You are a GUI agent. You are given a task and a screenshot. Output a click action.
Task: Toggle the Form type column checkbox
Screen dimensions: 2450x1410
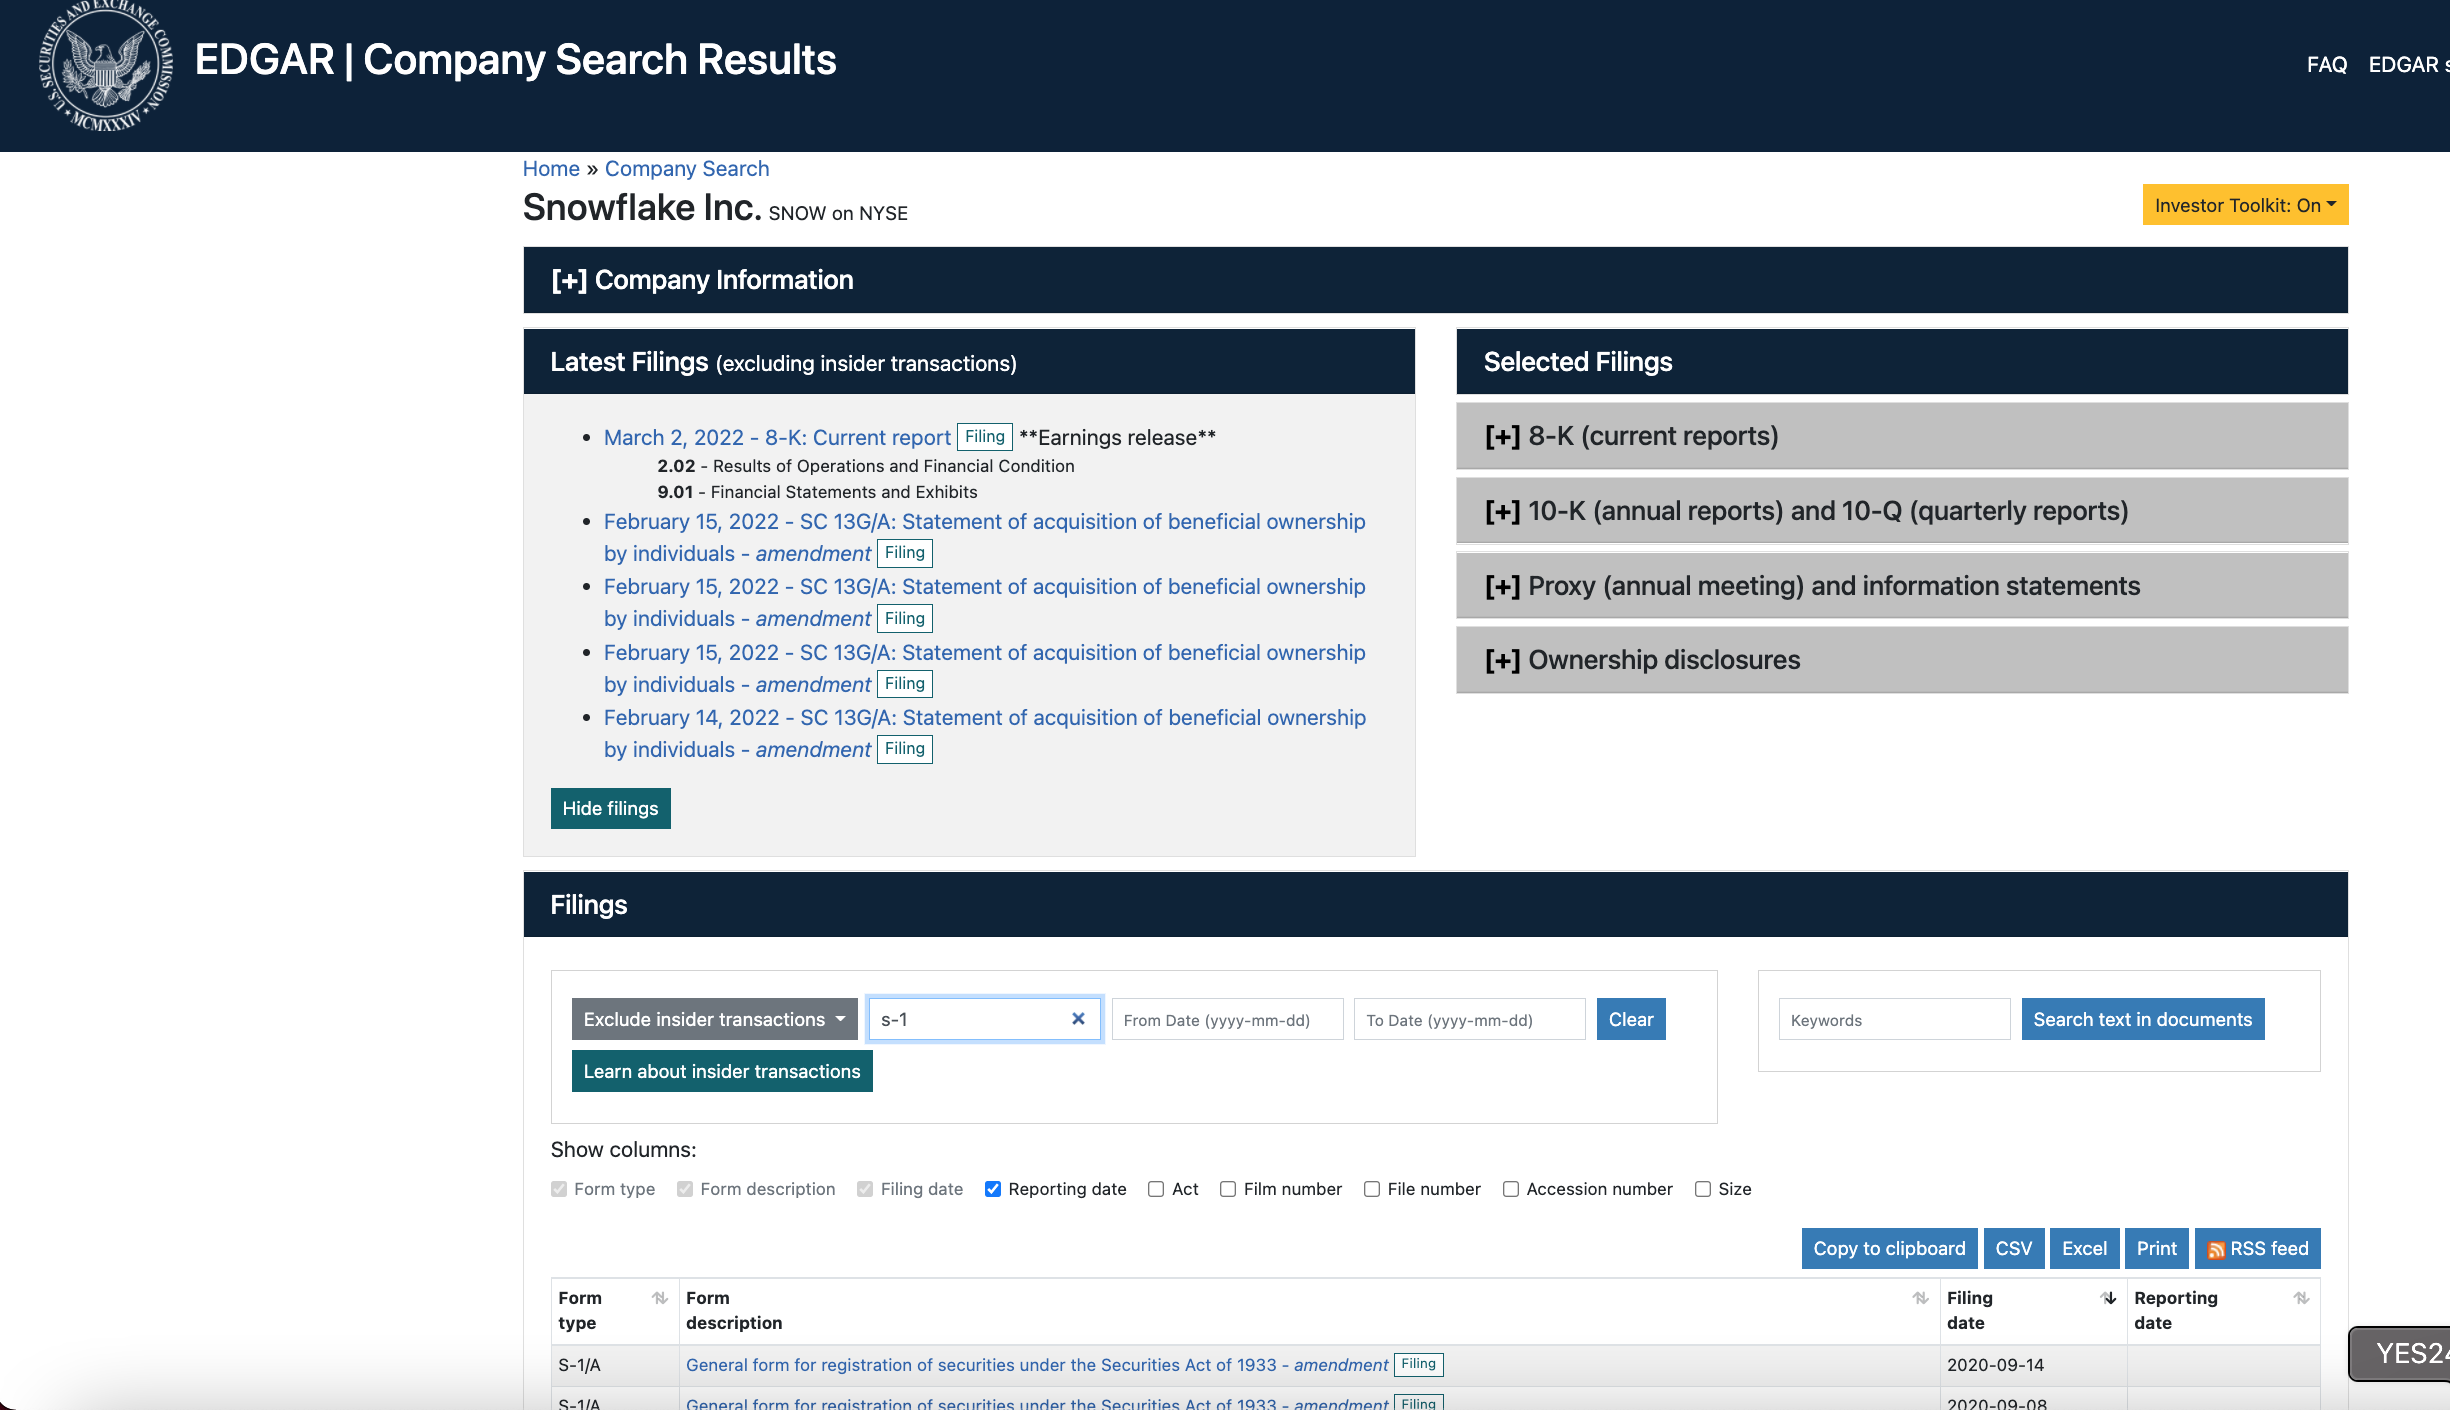[x=559, y=1189]
